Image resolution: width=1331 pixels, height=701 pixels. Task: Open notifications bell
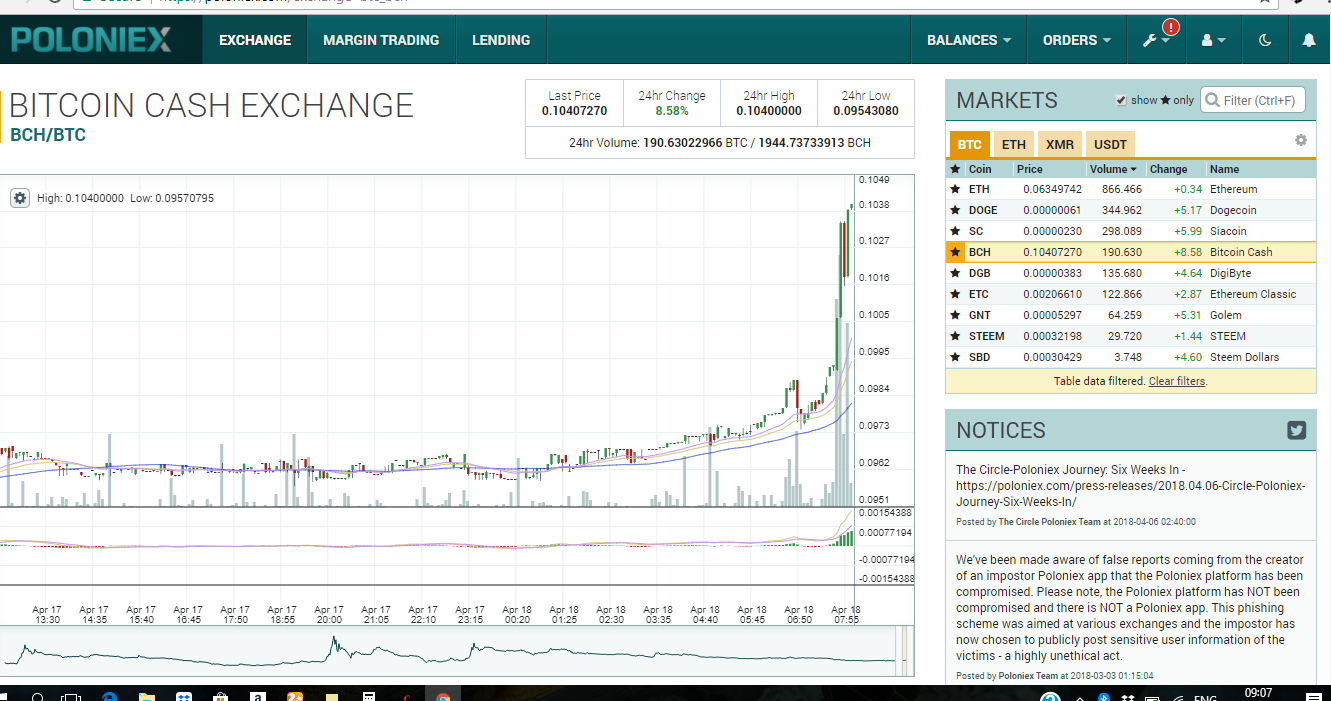tap(1309, 41)
